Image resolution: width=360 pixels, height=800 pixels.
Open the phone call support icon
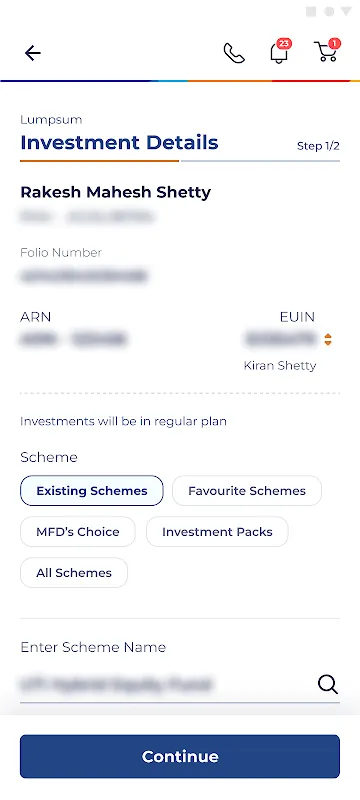point(234,53)
